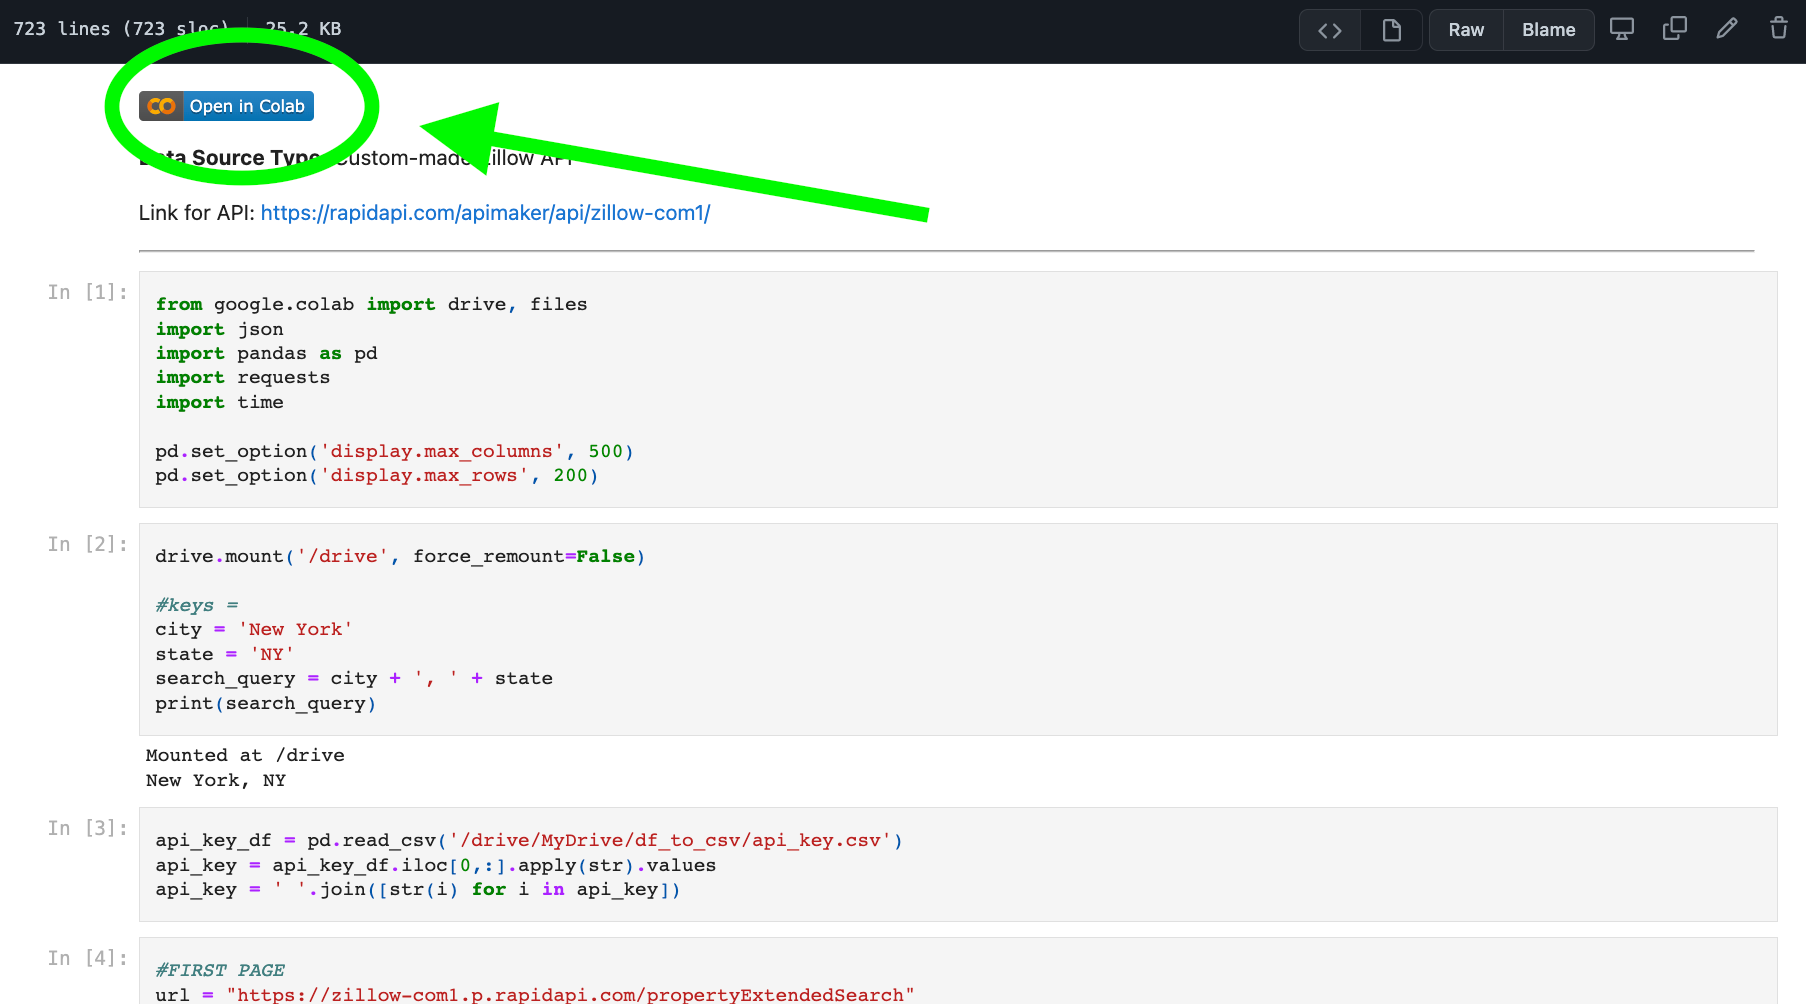
Task: Click the search_query assignment line
Action: (353, 678)
